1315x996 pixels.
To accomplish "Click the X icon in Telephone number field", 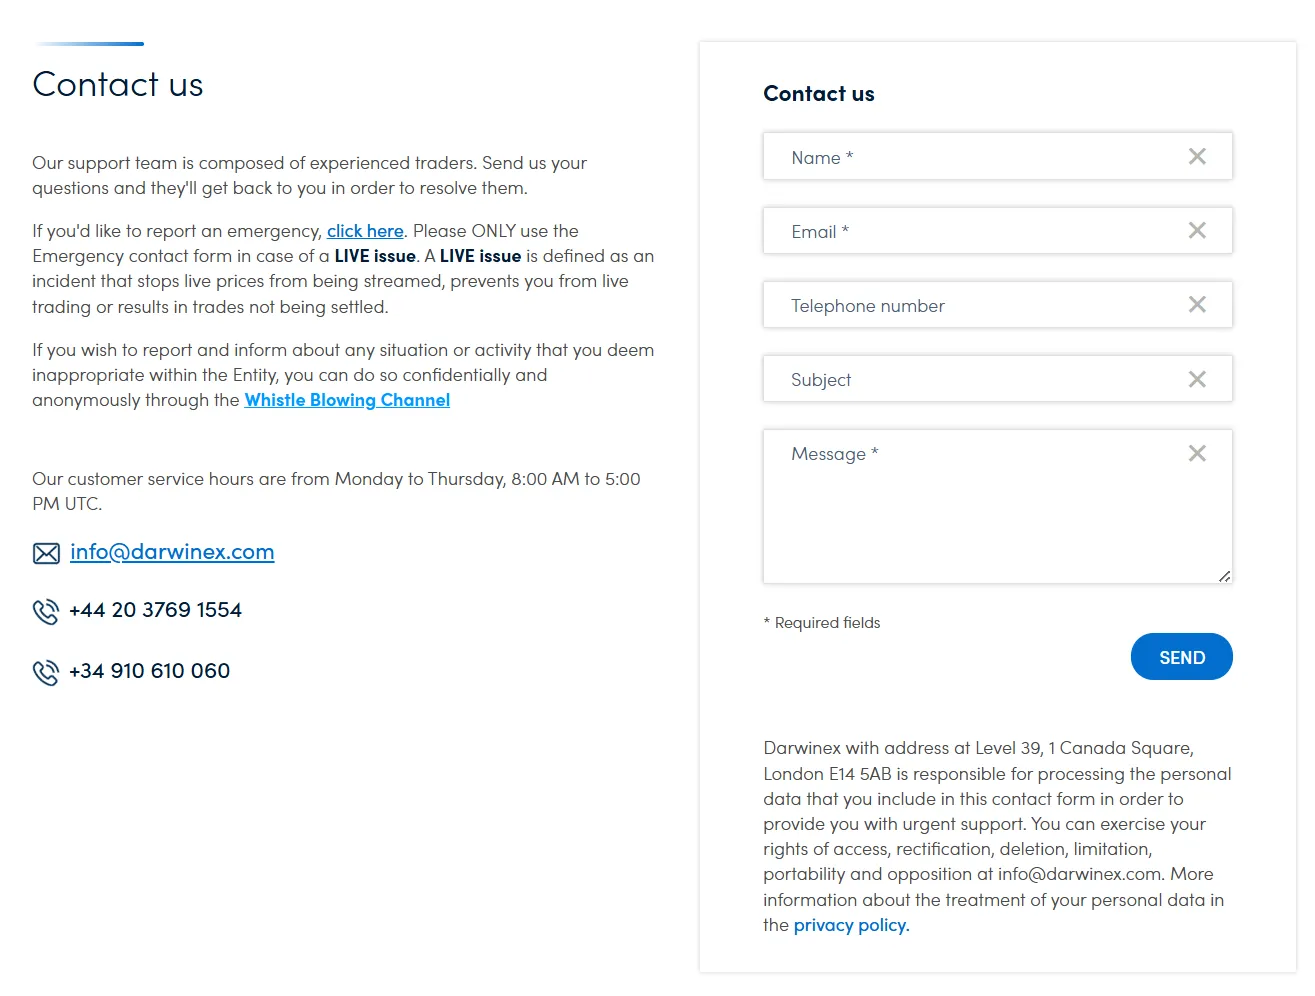I will [x=1197, y=304].
